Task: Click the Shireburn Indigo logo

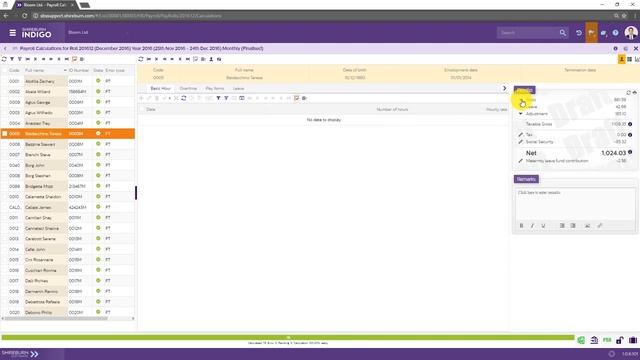Action: click(x=36, y=33)
